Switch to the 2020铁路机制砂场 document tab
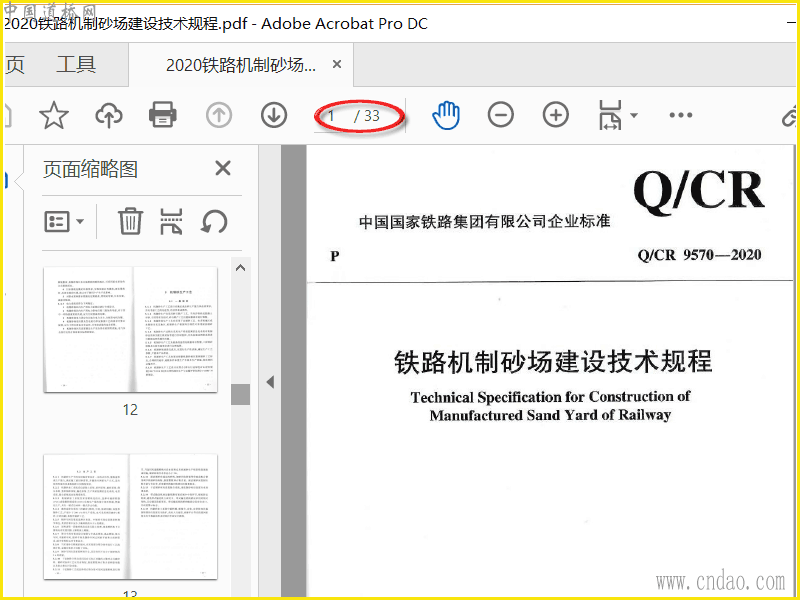 click(x=241, y=65)
